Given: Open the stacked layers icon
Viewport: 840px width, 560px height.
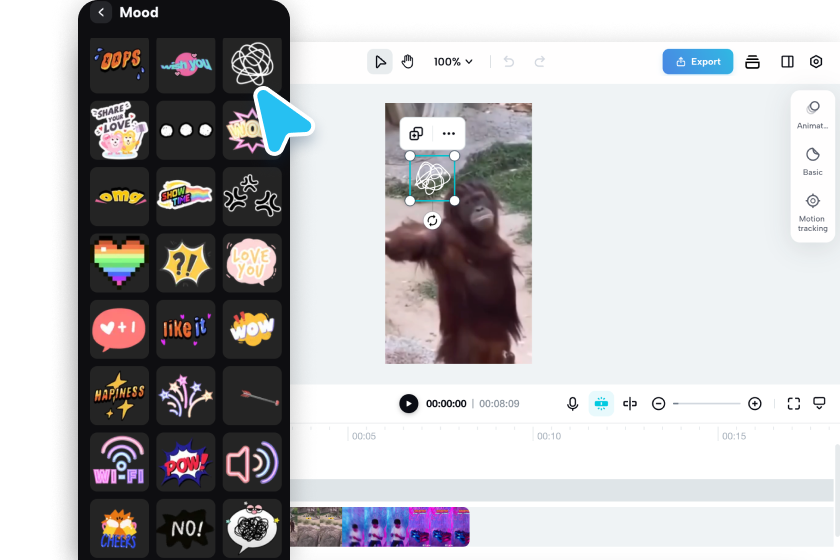Looking at the screenshot, I should [x=752, y=62].
